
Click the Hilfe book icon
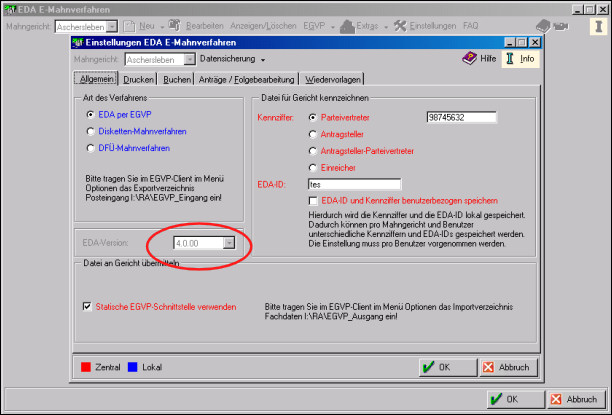pyautogui.click(x=469, y=59)
